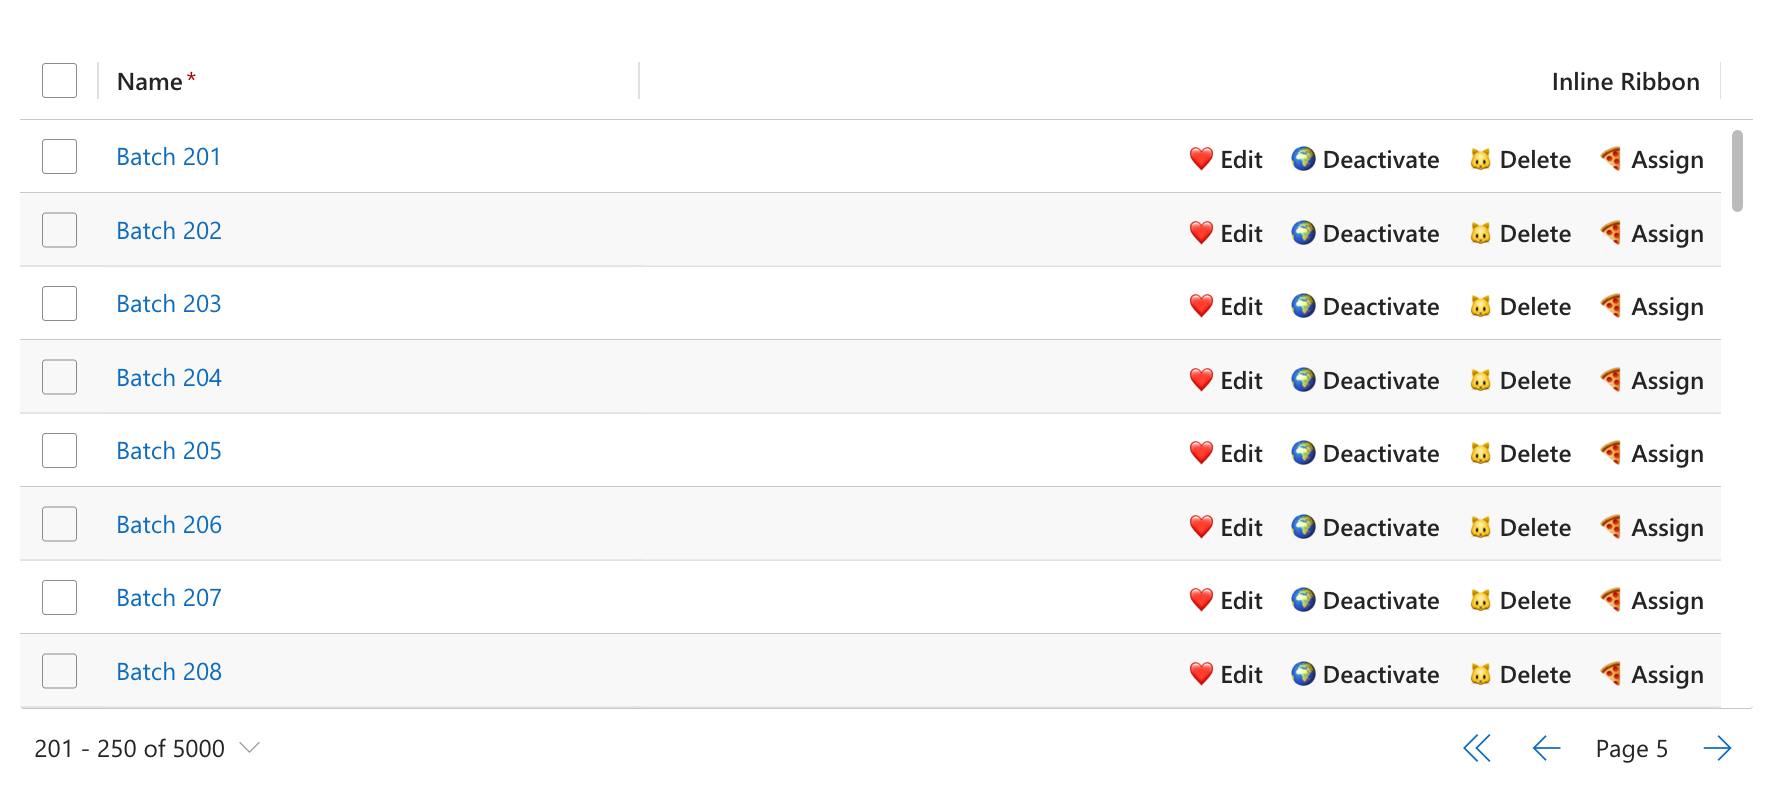Click the cat Delete icon for Batch 203

(x=1480, y=306)
